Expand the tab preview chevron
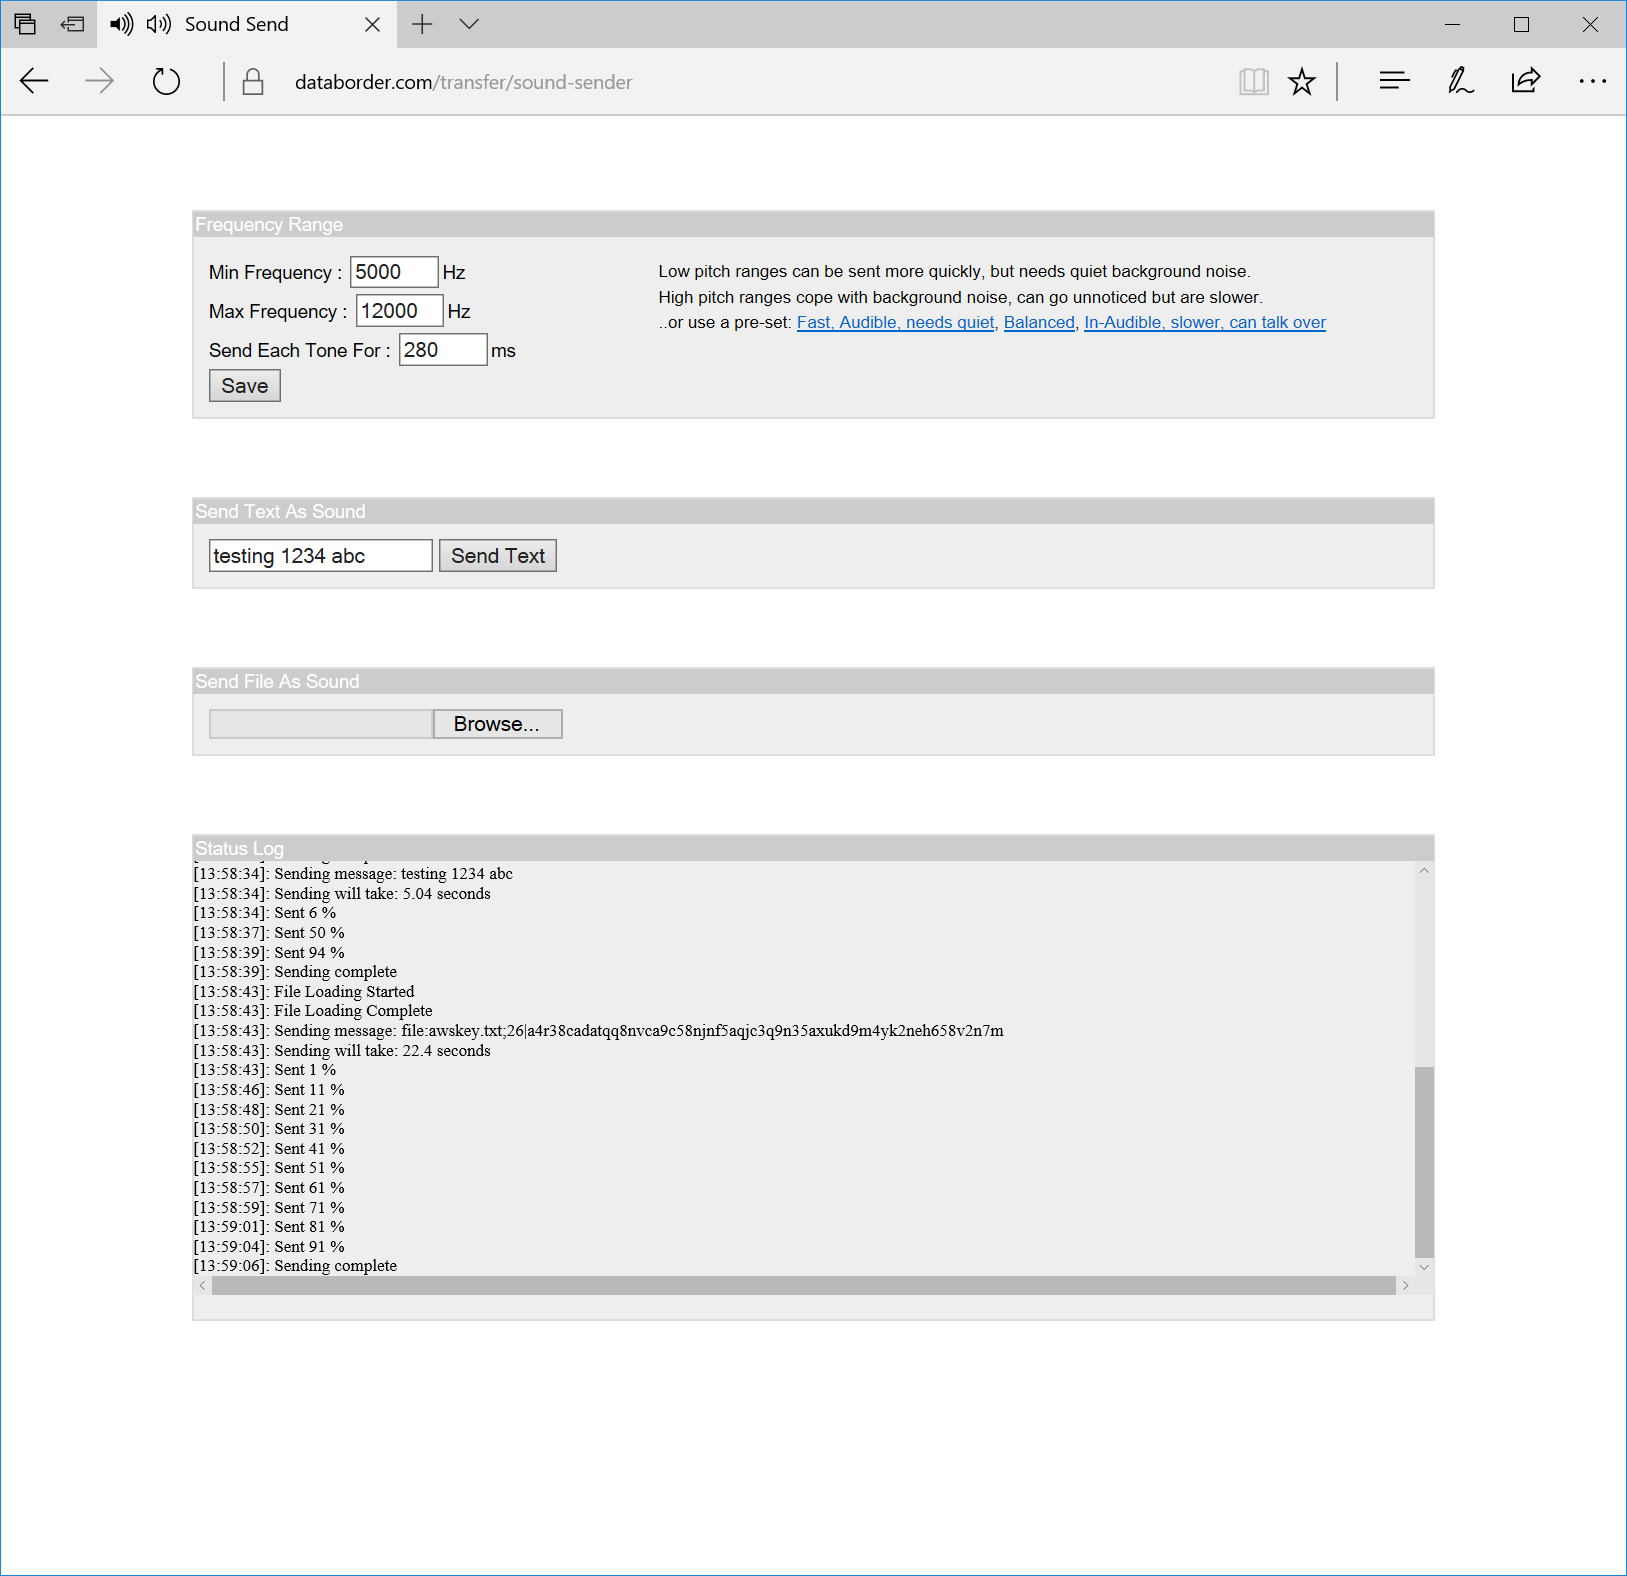The height and width of the screenshot is (1576, 1627). tap(469, 24)
